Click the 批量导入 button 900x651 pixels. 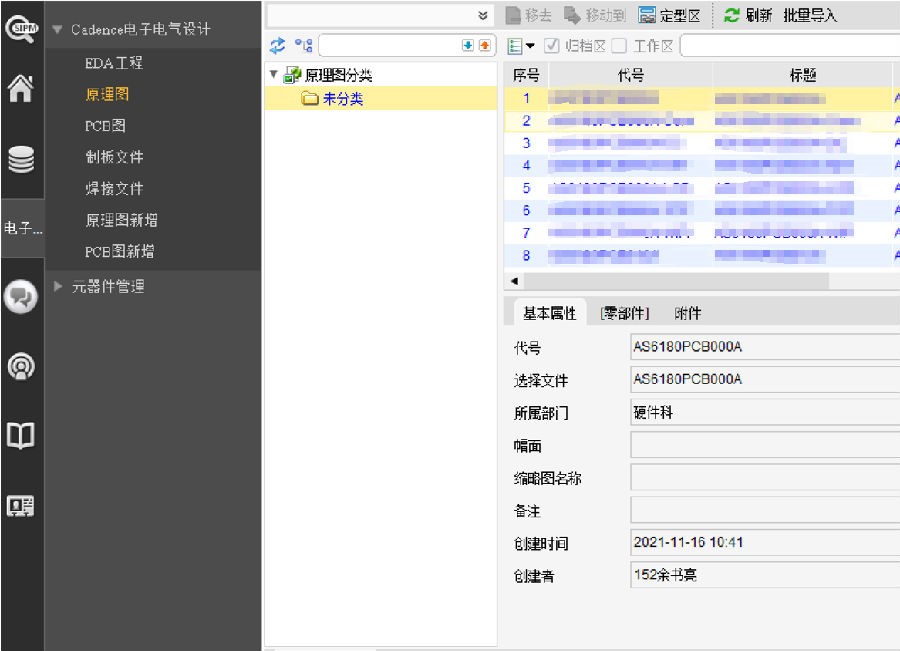pyautogui.click(x=809, y=15)
